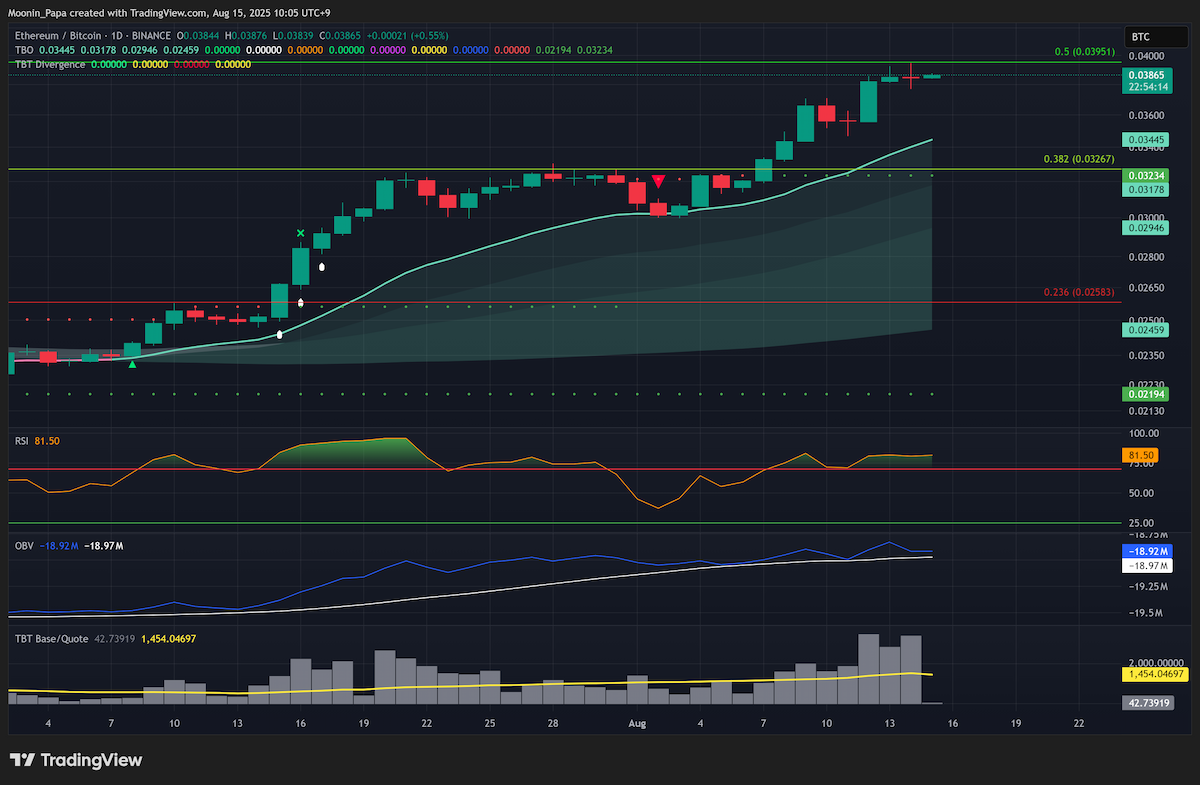Click the current price tag 0.03865
This screenshot has height=785, width=1200.
click(1146, 75)
